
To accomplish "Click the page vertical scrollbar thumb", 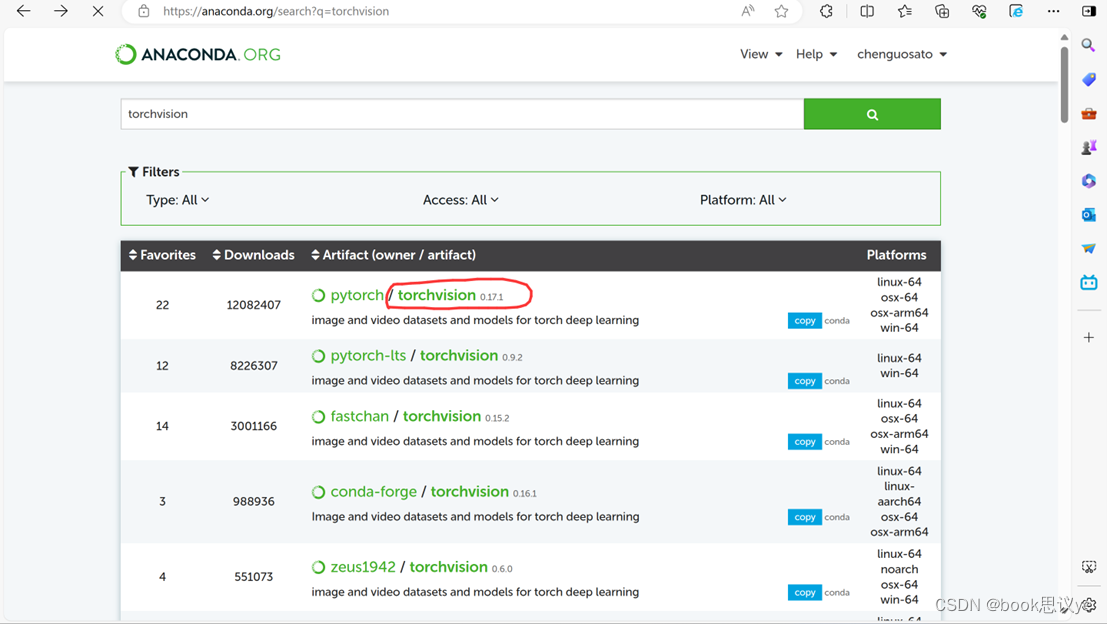I will (x=1064, y=85).
